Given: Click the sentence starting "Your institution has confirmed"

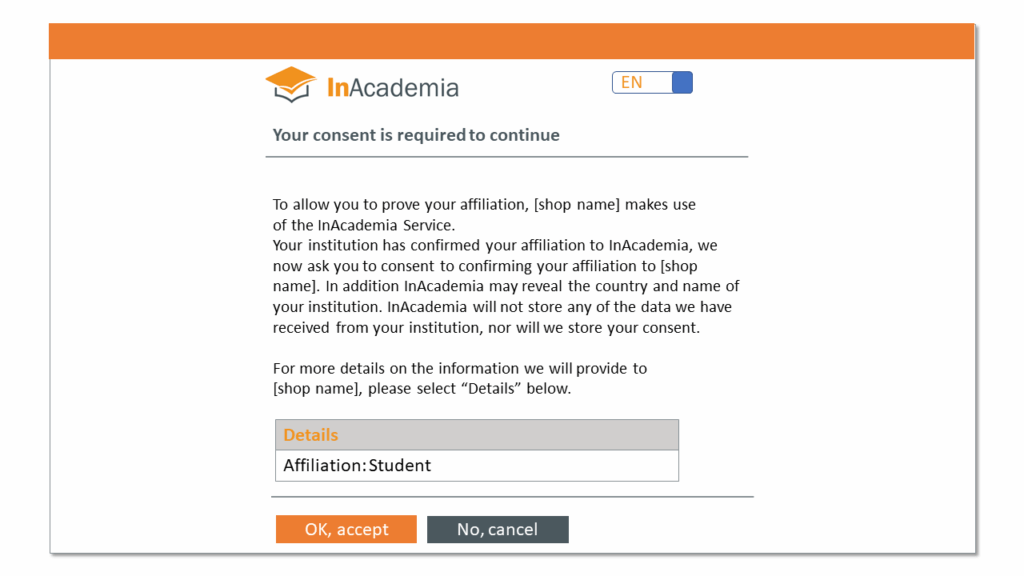Looking at the screenshot, I should tap(495, 245).
